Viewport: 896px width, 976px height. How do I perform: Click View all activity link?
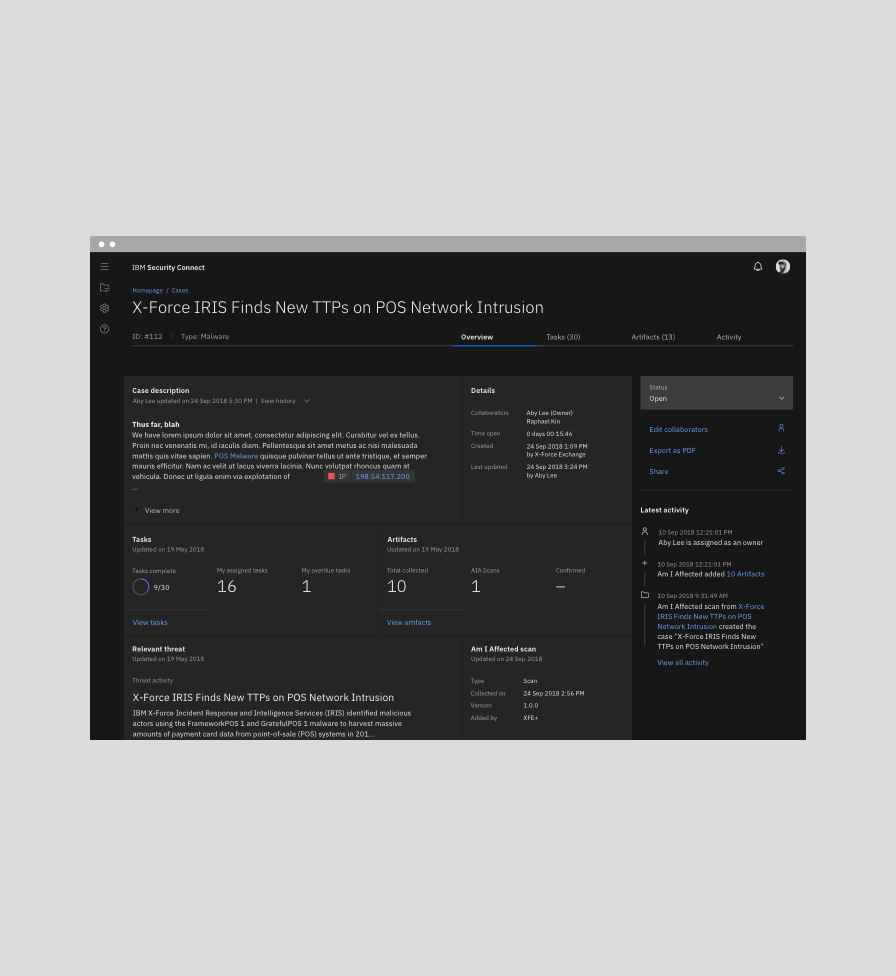pos(683,663)
